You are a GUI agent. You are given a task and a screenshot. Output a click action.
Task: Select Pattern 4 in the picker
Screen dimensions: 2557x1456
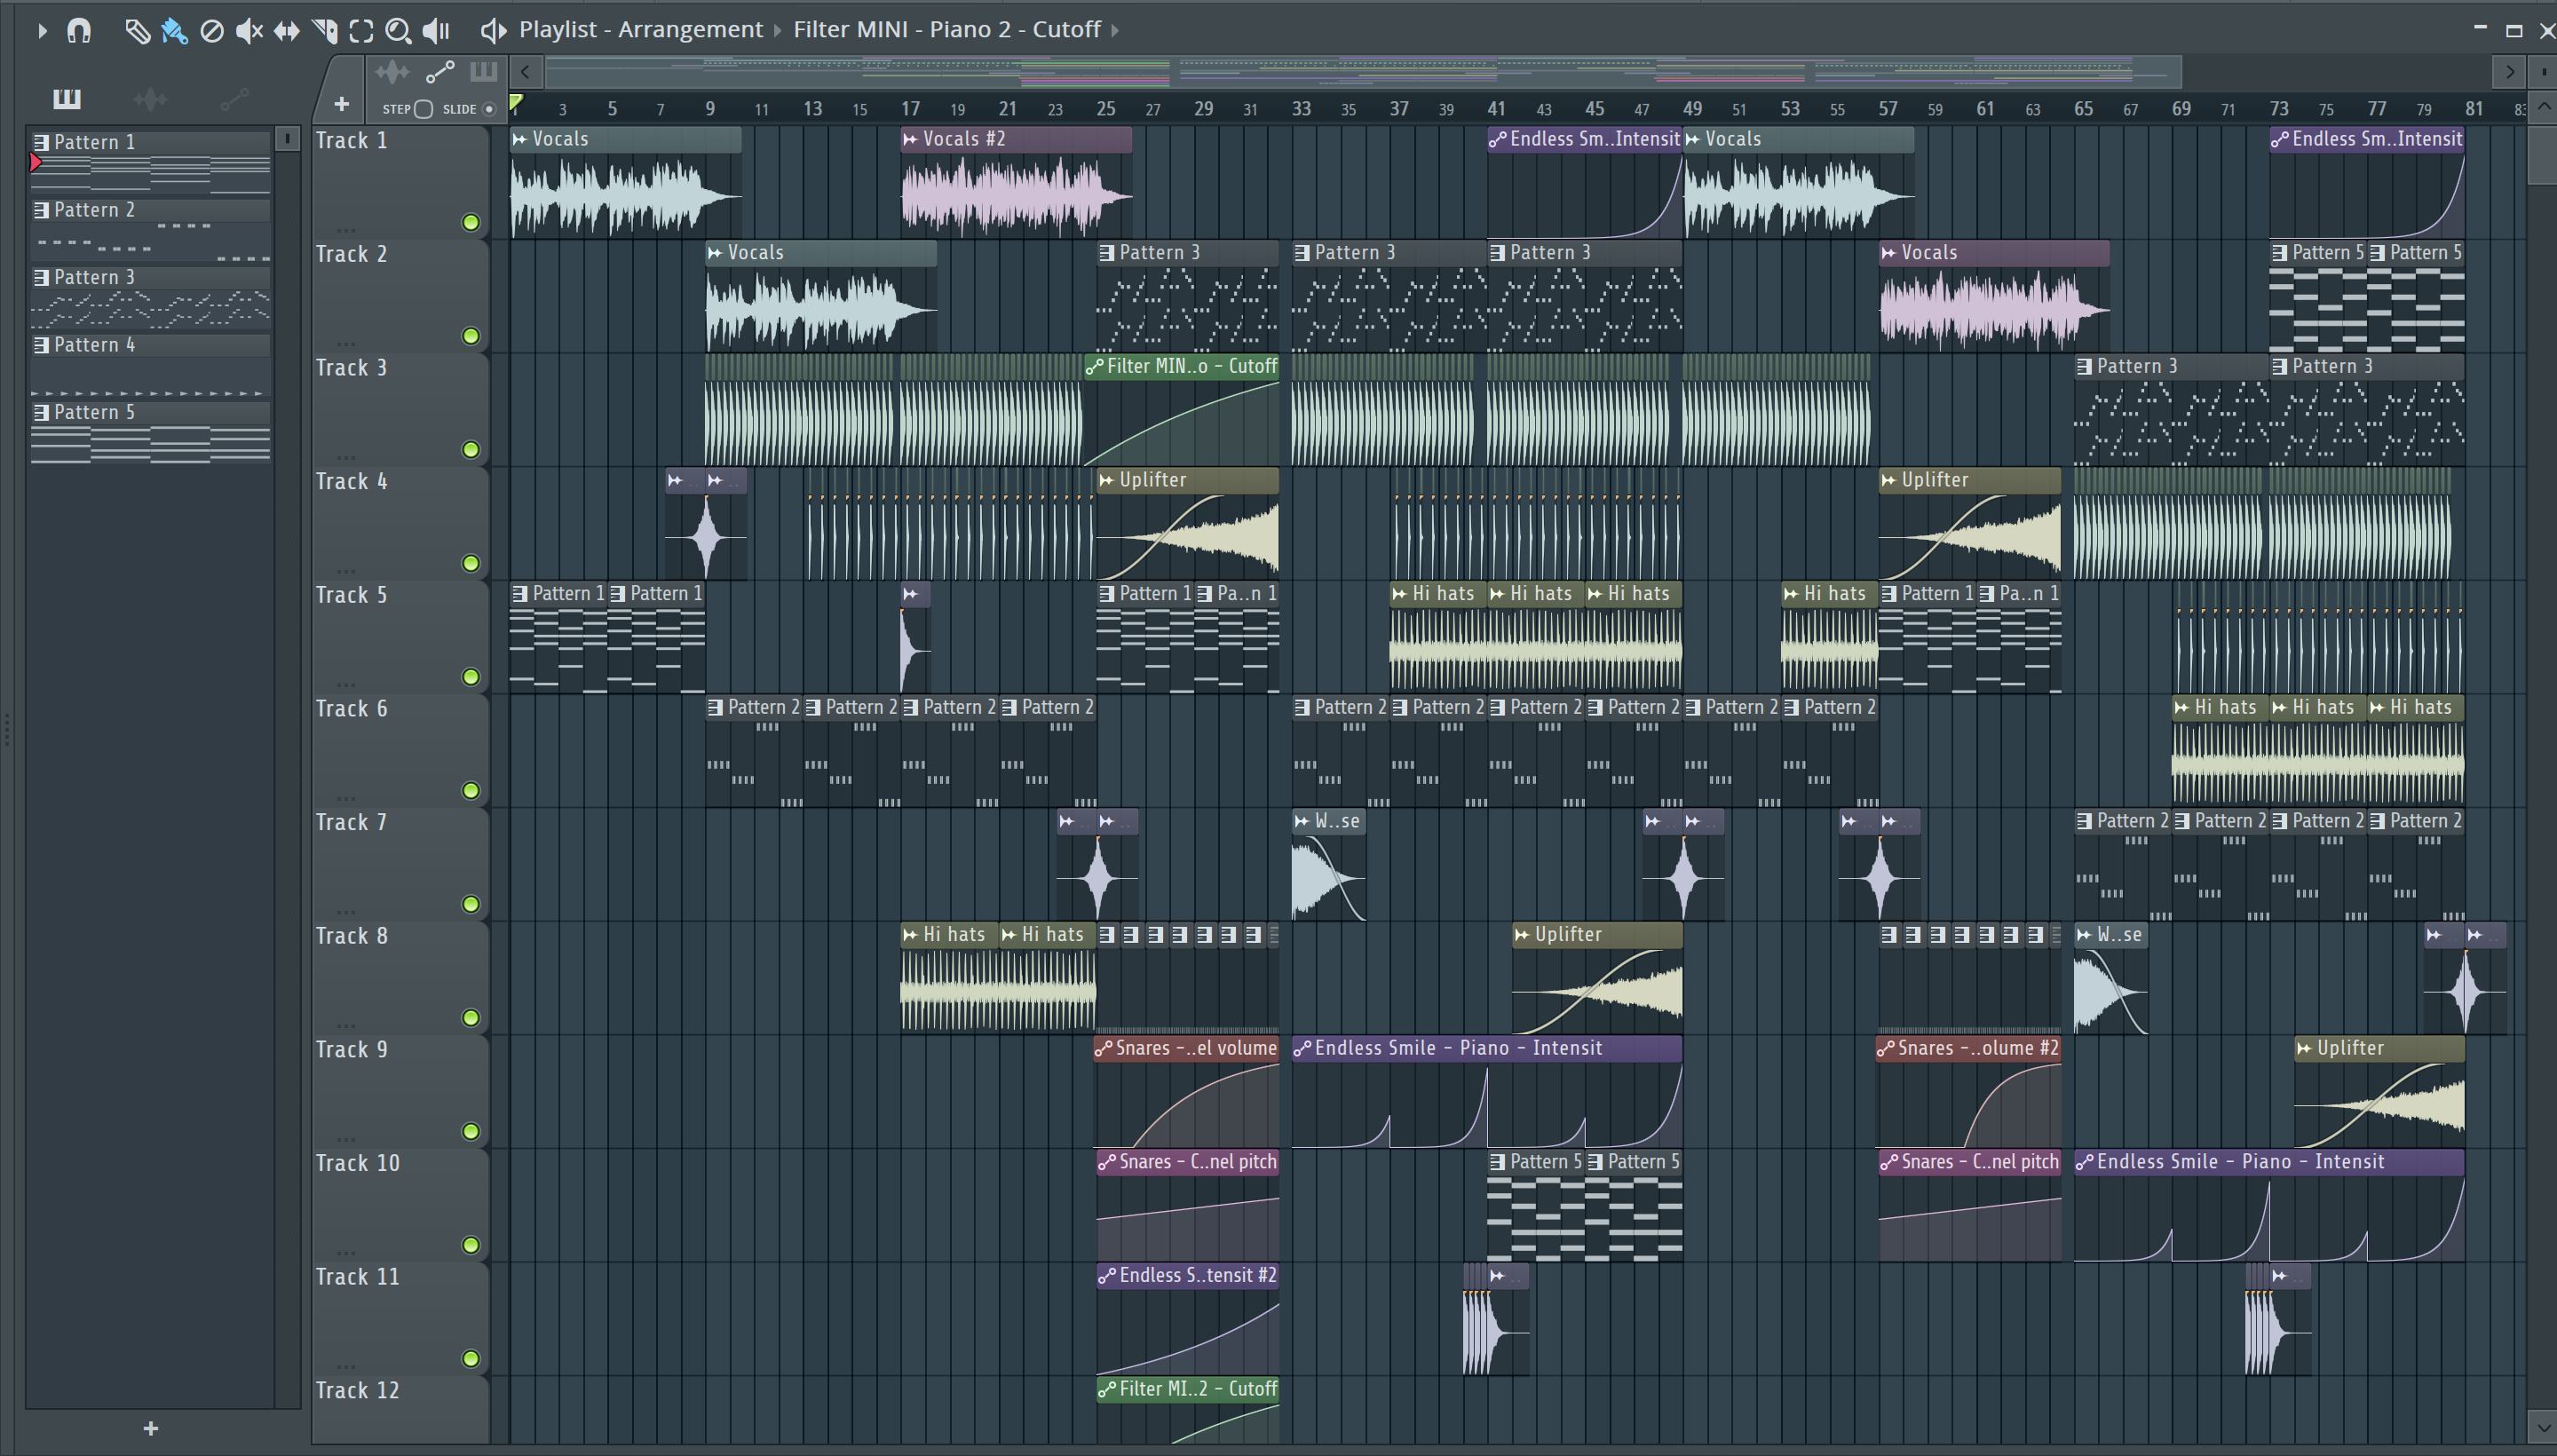click(151, 364)
